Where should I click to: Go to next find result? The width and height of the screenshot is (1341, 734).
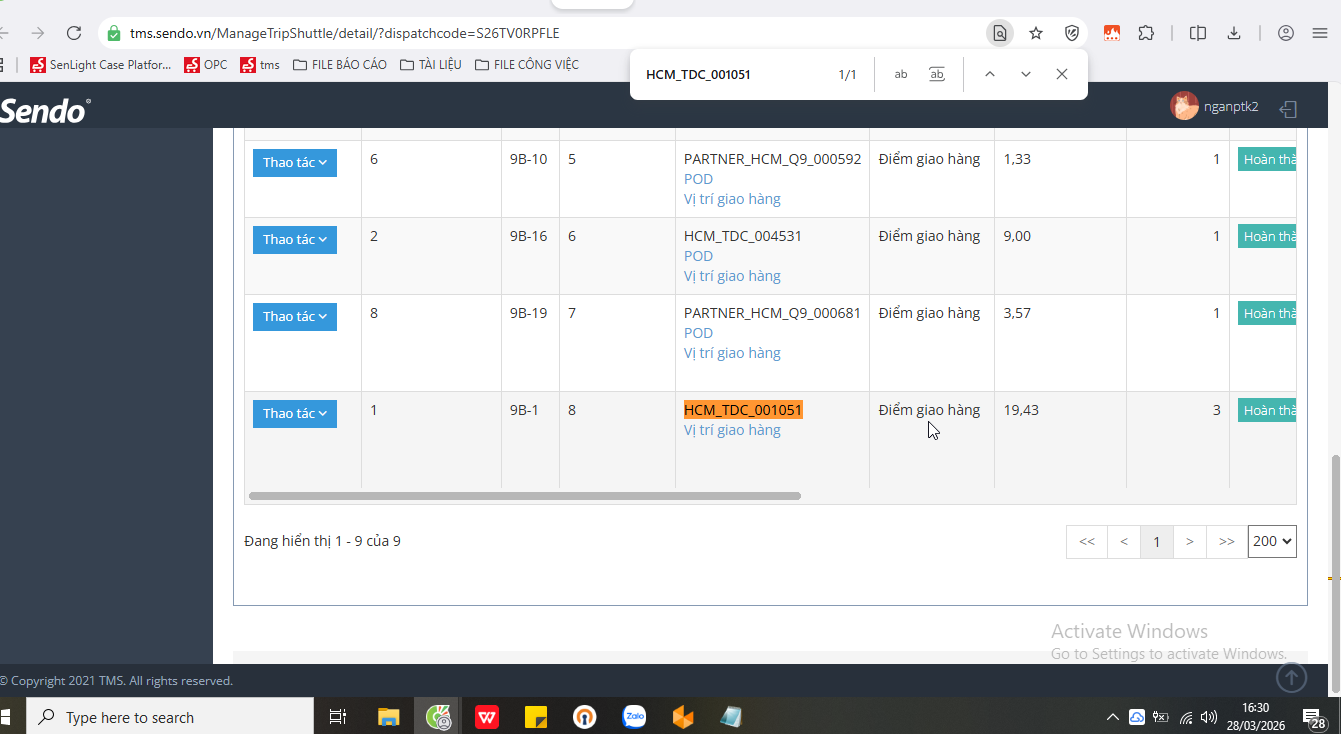pos(1025,74)
